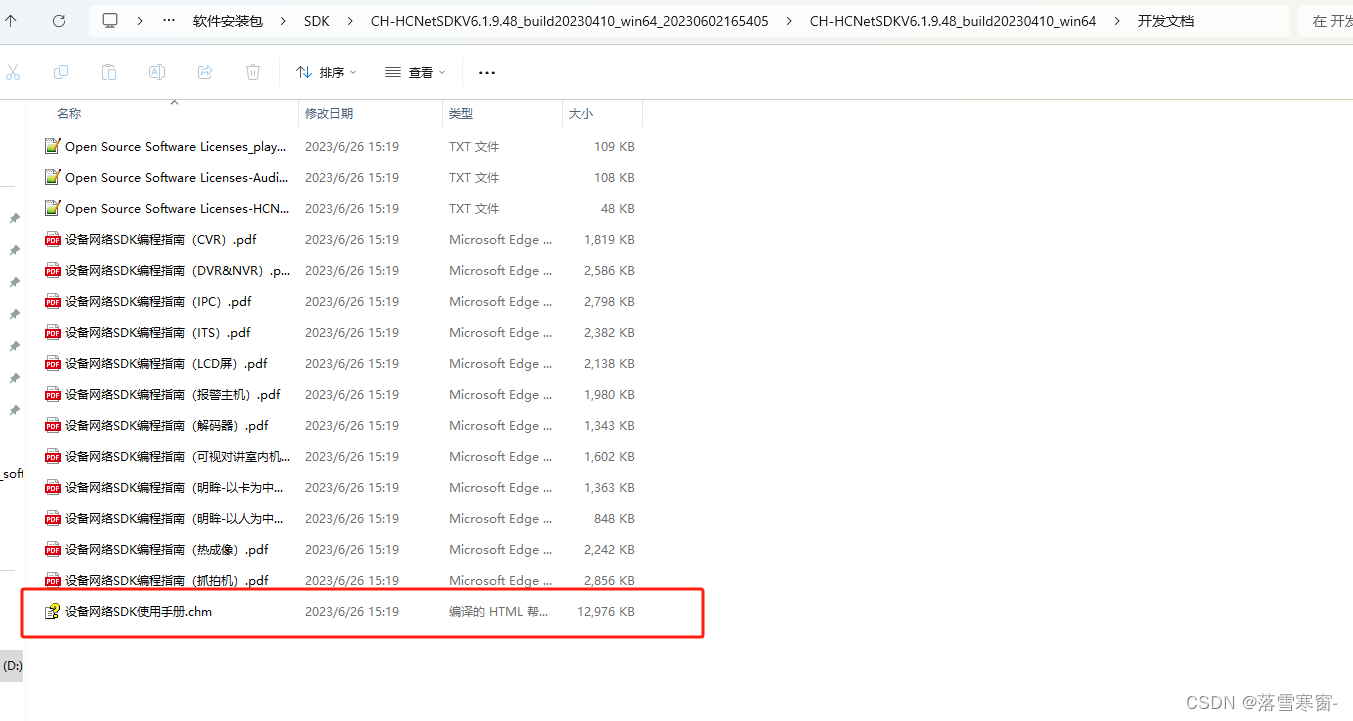Open the toolbar See more (···) menu
This screenshot has height=721, width=1353.
(487, 72)
